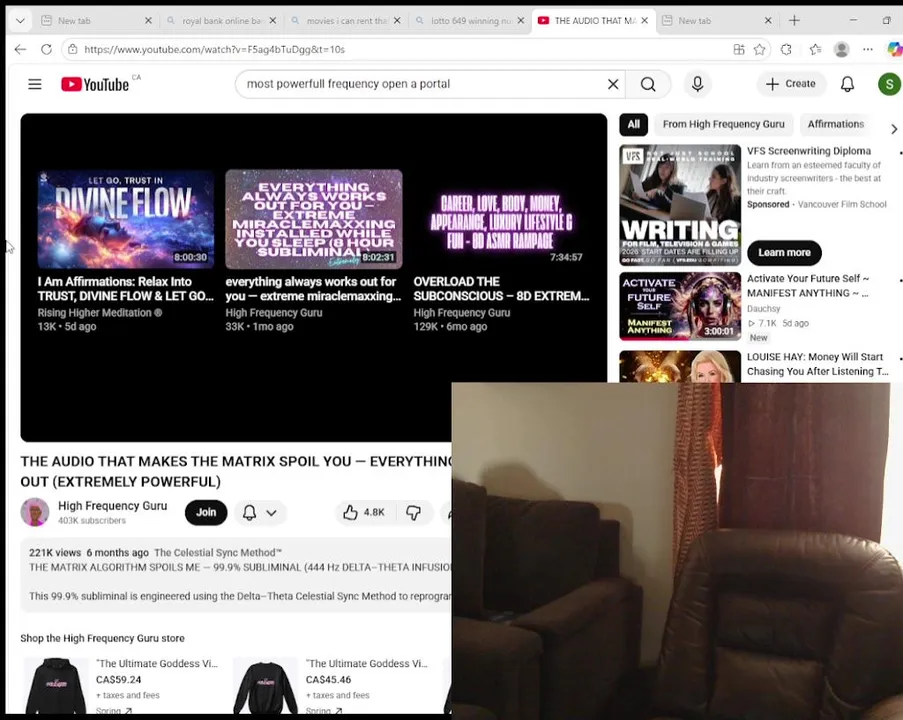Open OVERLOAD THE SUBCONSCIOUS video title
903x720 pixels.
[x=501, y=289]
